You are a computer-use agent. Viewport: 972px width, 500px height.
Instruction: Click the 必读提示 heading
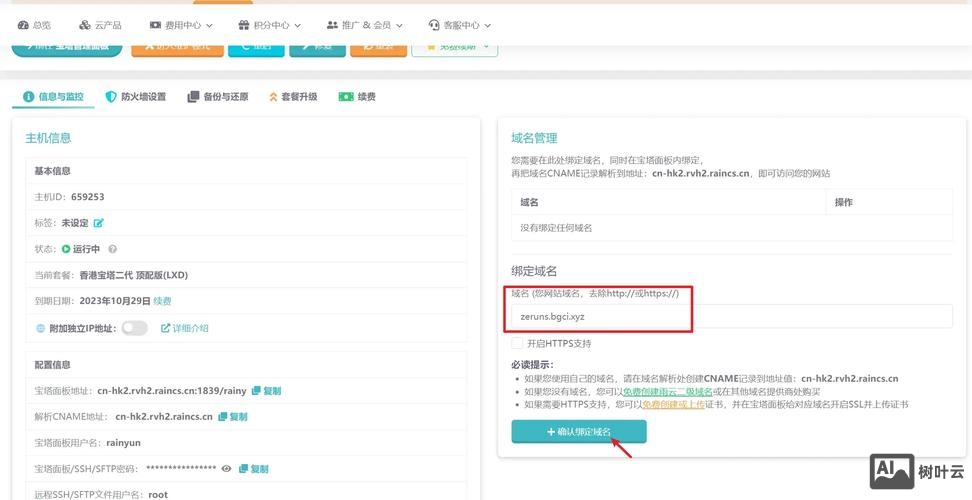coord(532,365)
